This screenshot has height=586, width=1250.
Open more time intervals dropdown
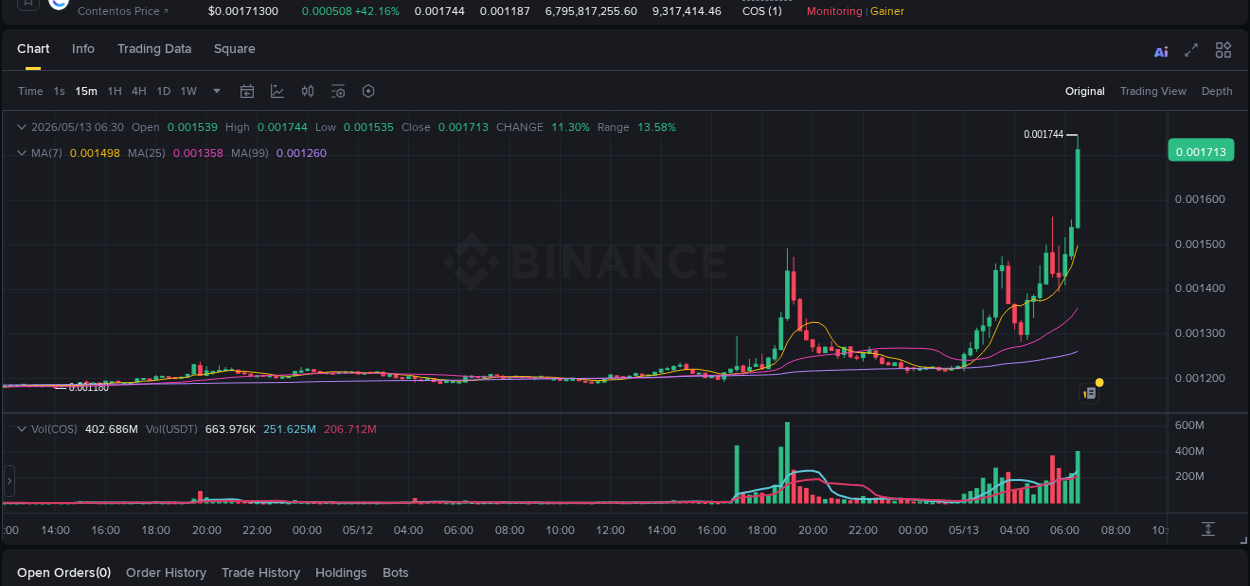tap(217, 91)
